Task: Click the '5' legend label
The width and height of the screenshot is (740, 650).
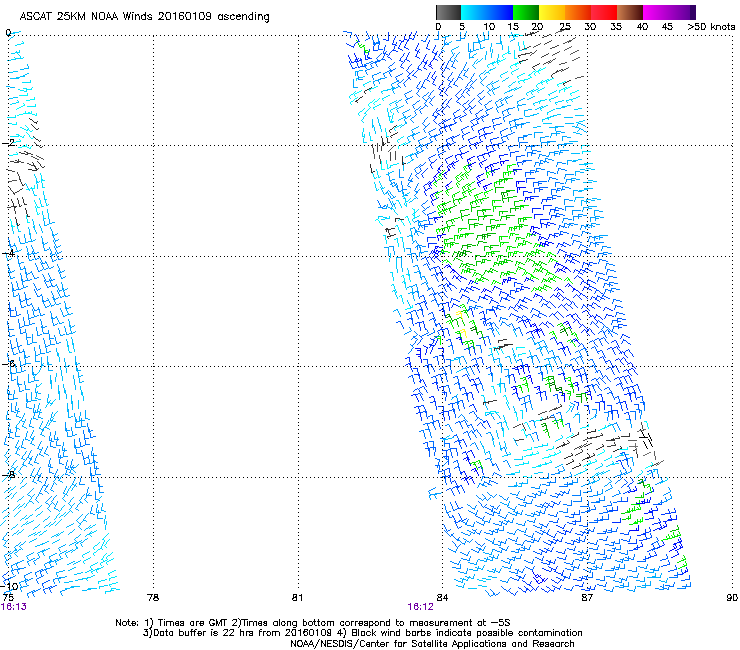Action: [x=462, y=27]
